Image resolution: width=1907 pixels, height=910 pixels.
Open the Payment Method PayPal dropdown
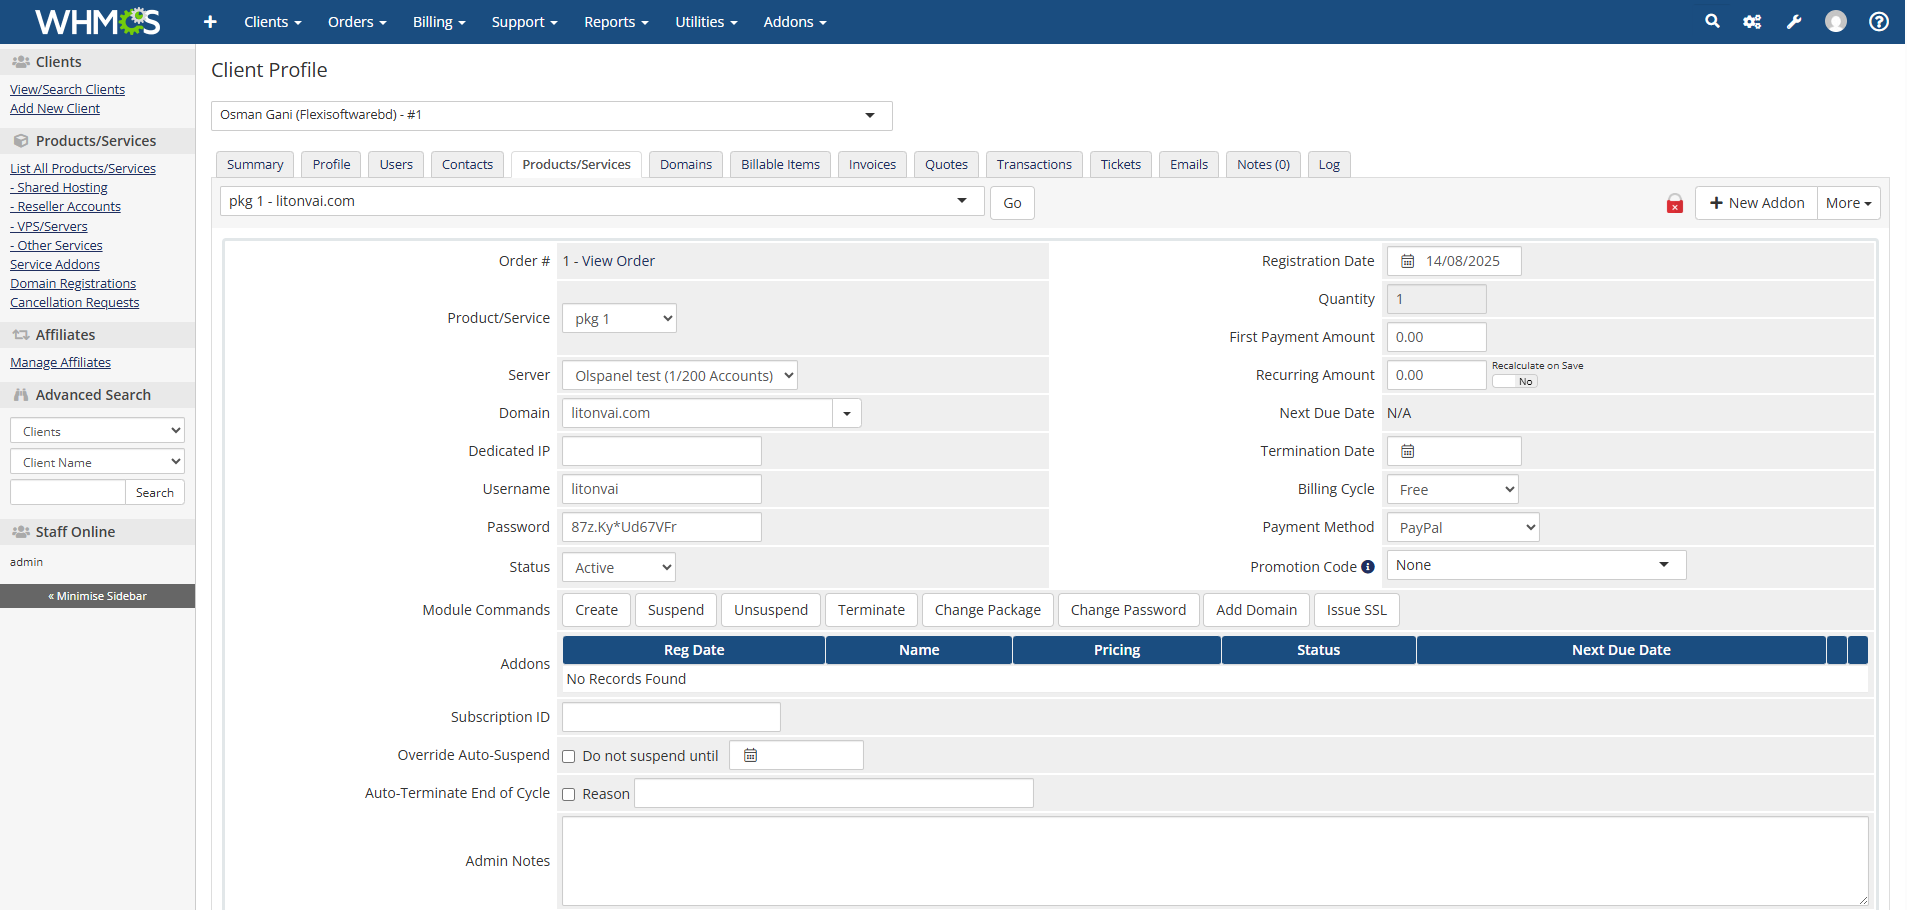(x=1463, y=527)
